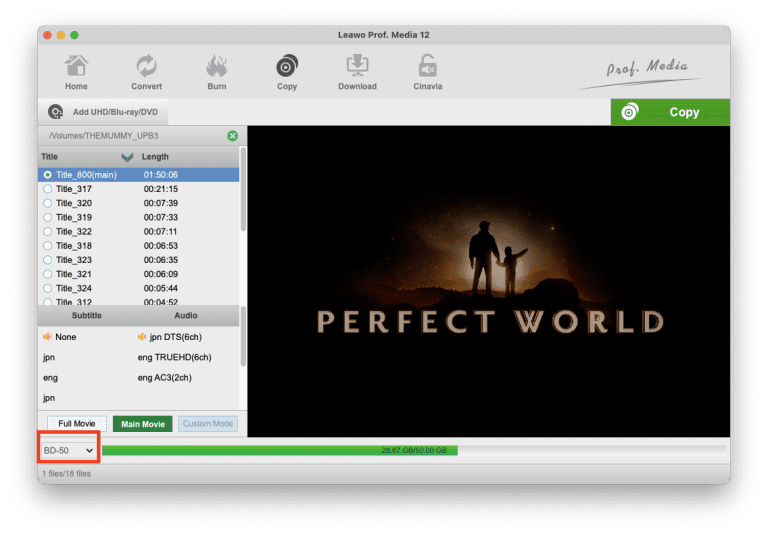Open the Home module

[x=76, y=73]
